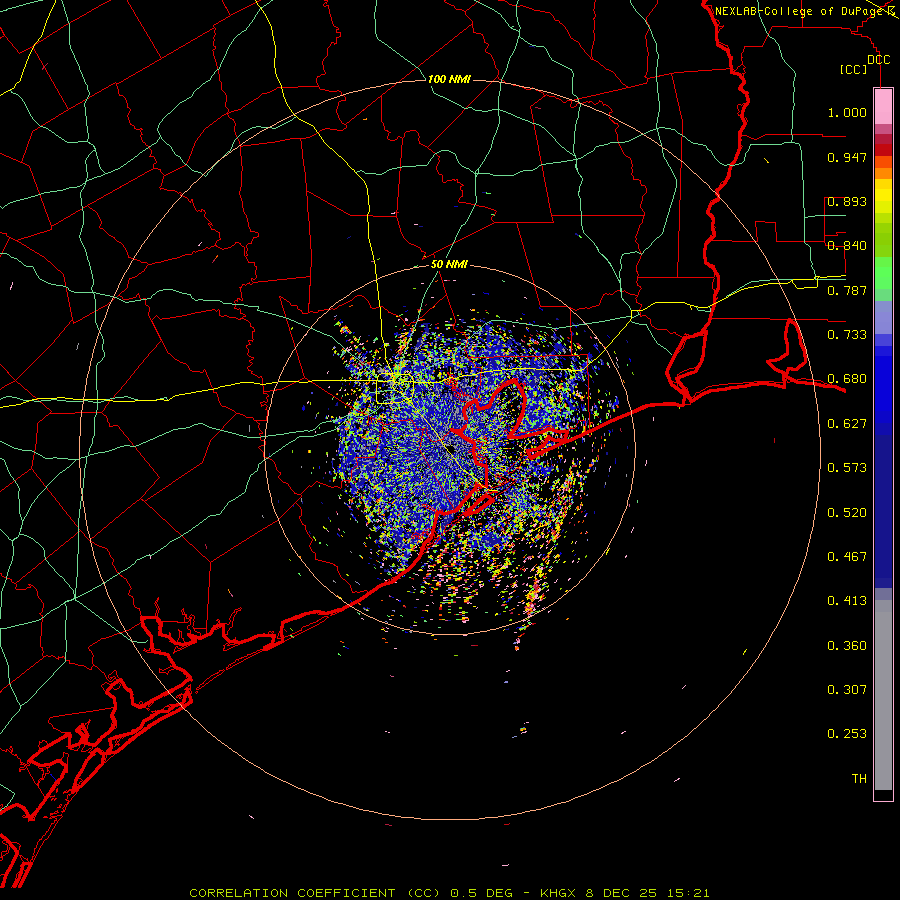900x900 pixels.
Task: Click the 0.893 scale value
Action: pyautogui.click(x=847, y=201)
